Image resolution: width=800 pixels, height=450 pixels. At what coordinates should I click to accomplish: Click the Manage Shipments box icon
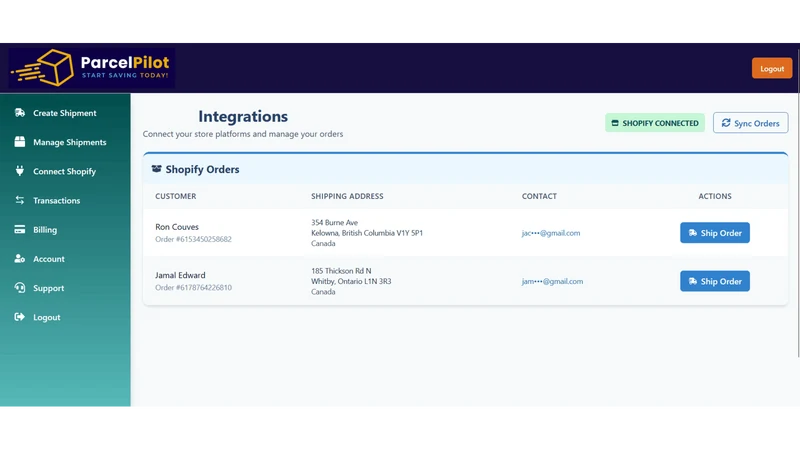click(20, 142)
